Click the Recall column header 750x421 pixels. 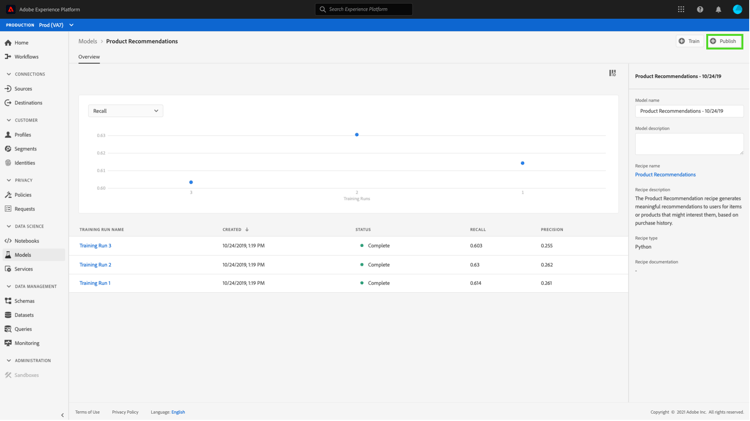point(478,230)
